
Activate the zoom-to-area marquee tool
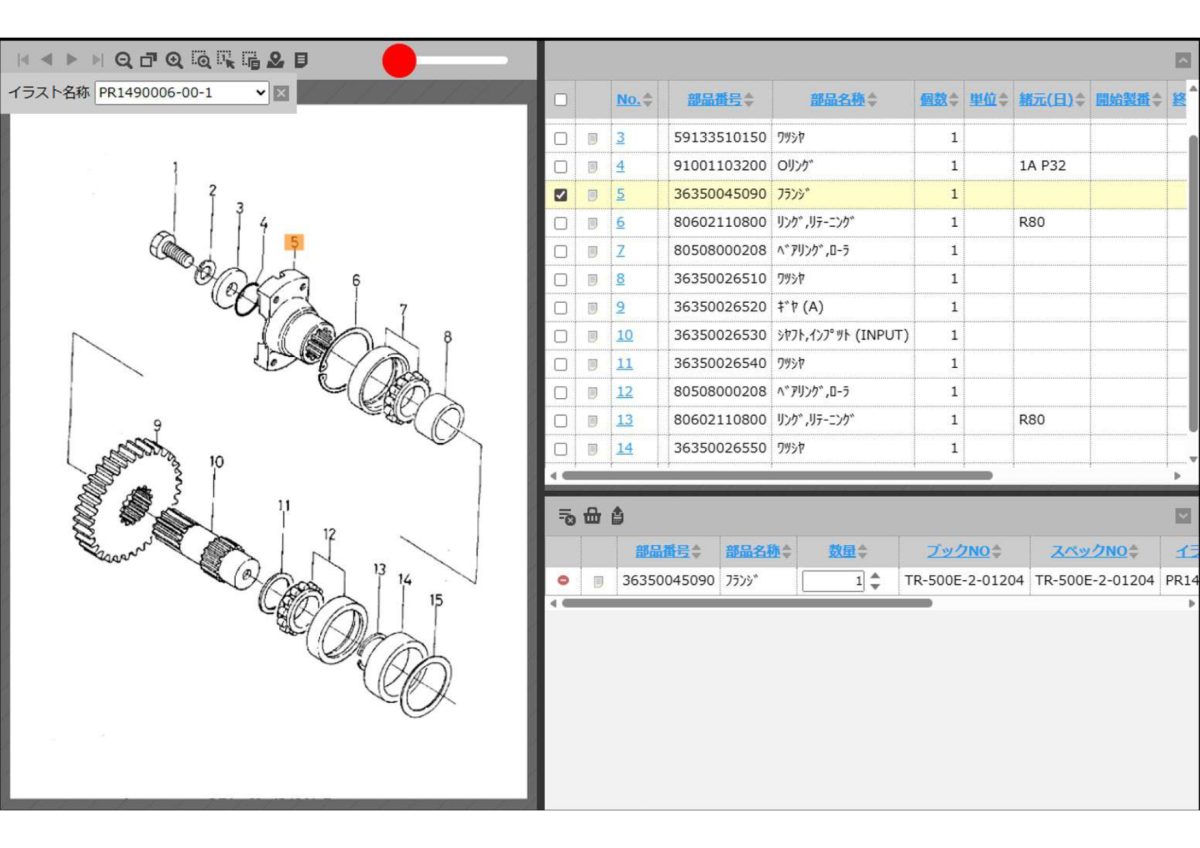[200, 60]
